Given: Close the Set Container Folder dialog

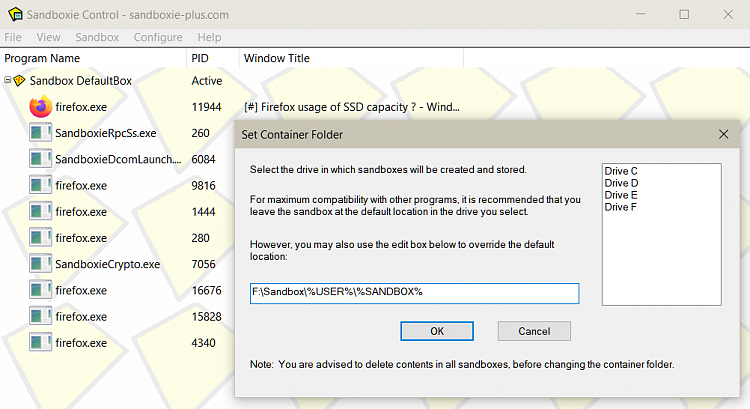Looking at the screenshot, I should tap(724, 134).
